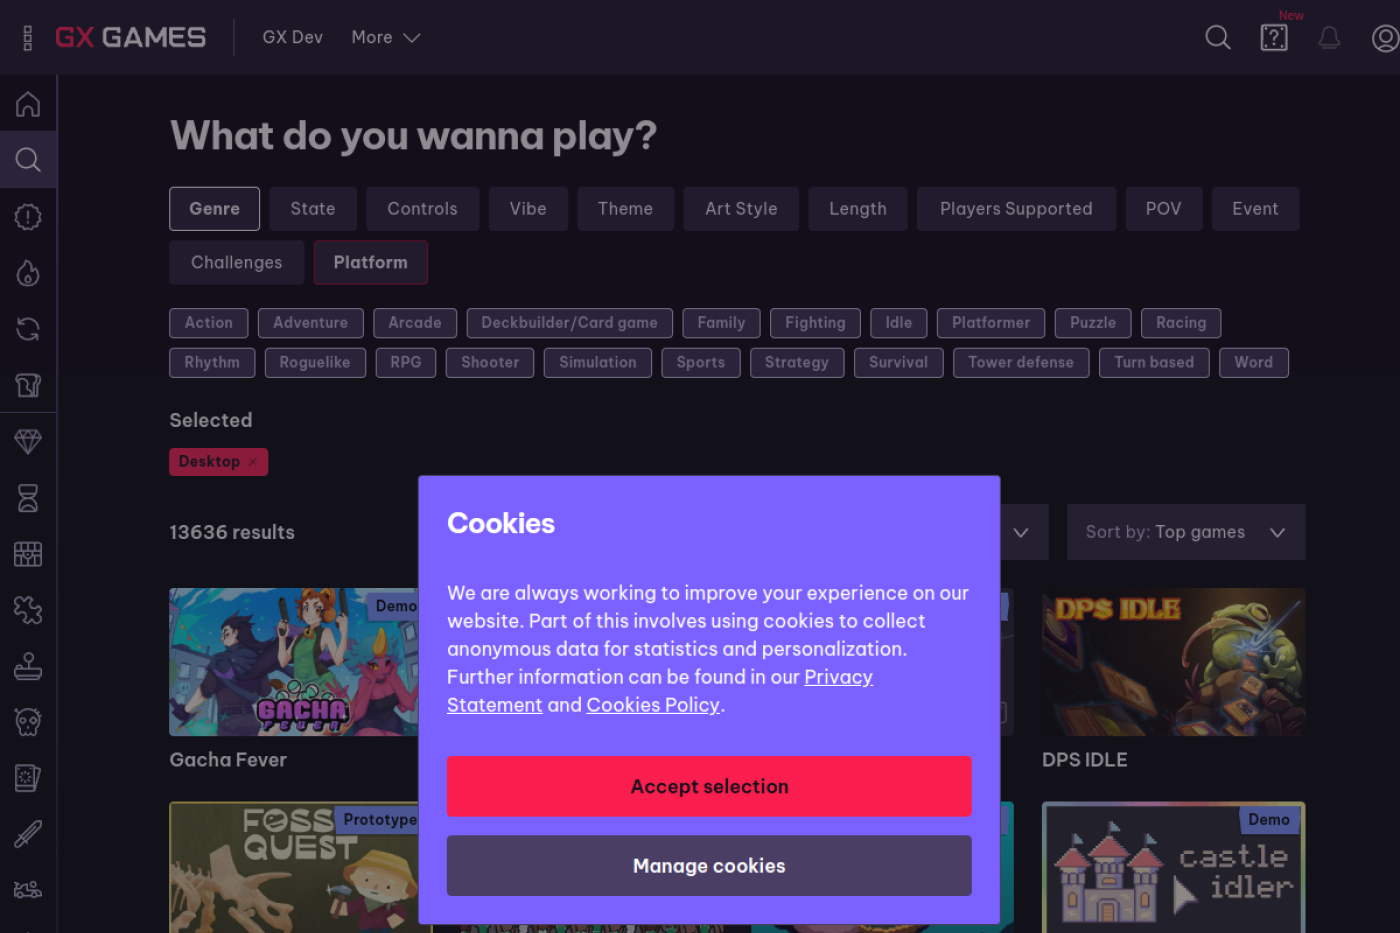Open the Controls filter tab

pyautogui.click(x=423, y=209)
